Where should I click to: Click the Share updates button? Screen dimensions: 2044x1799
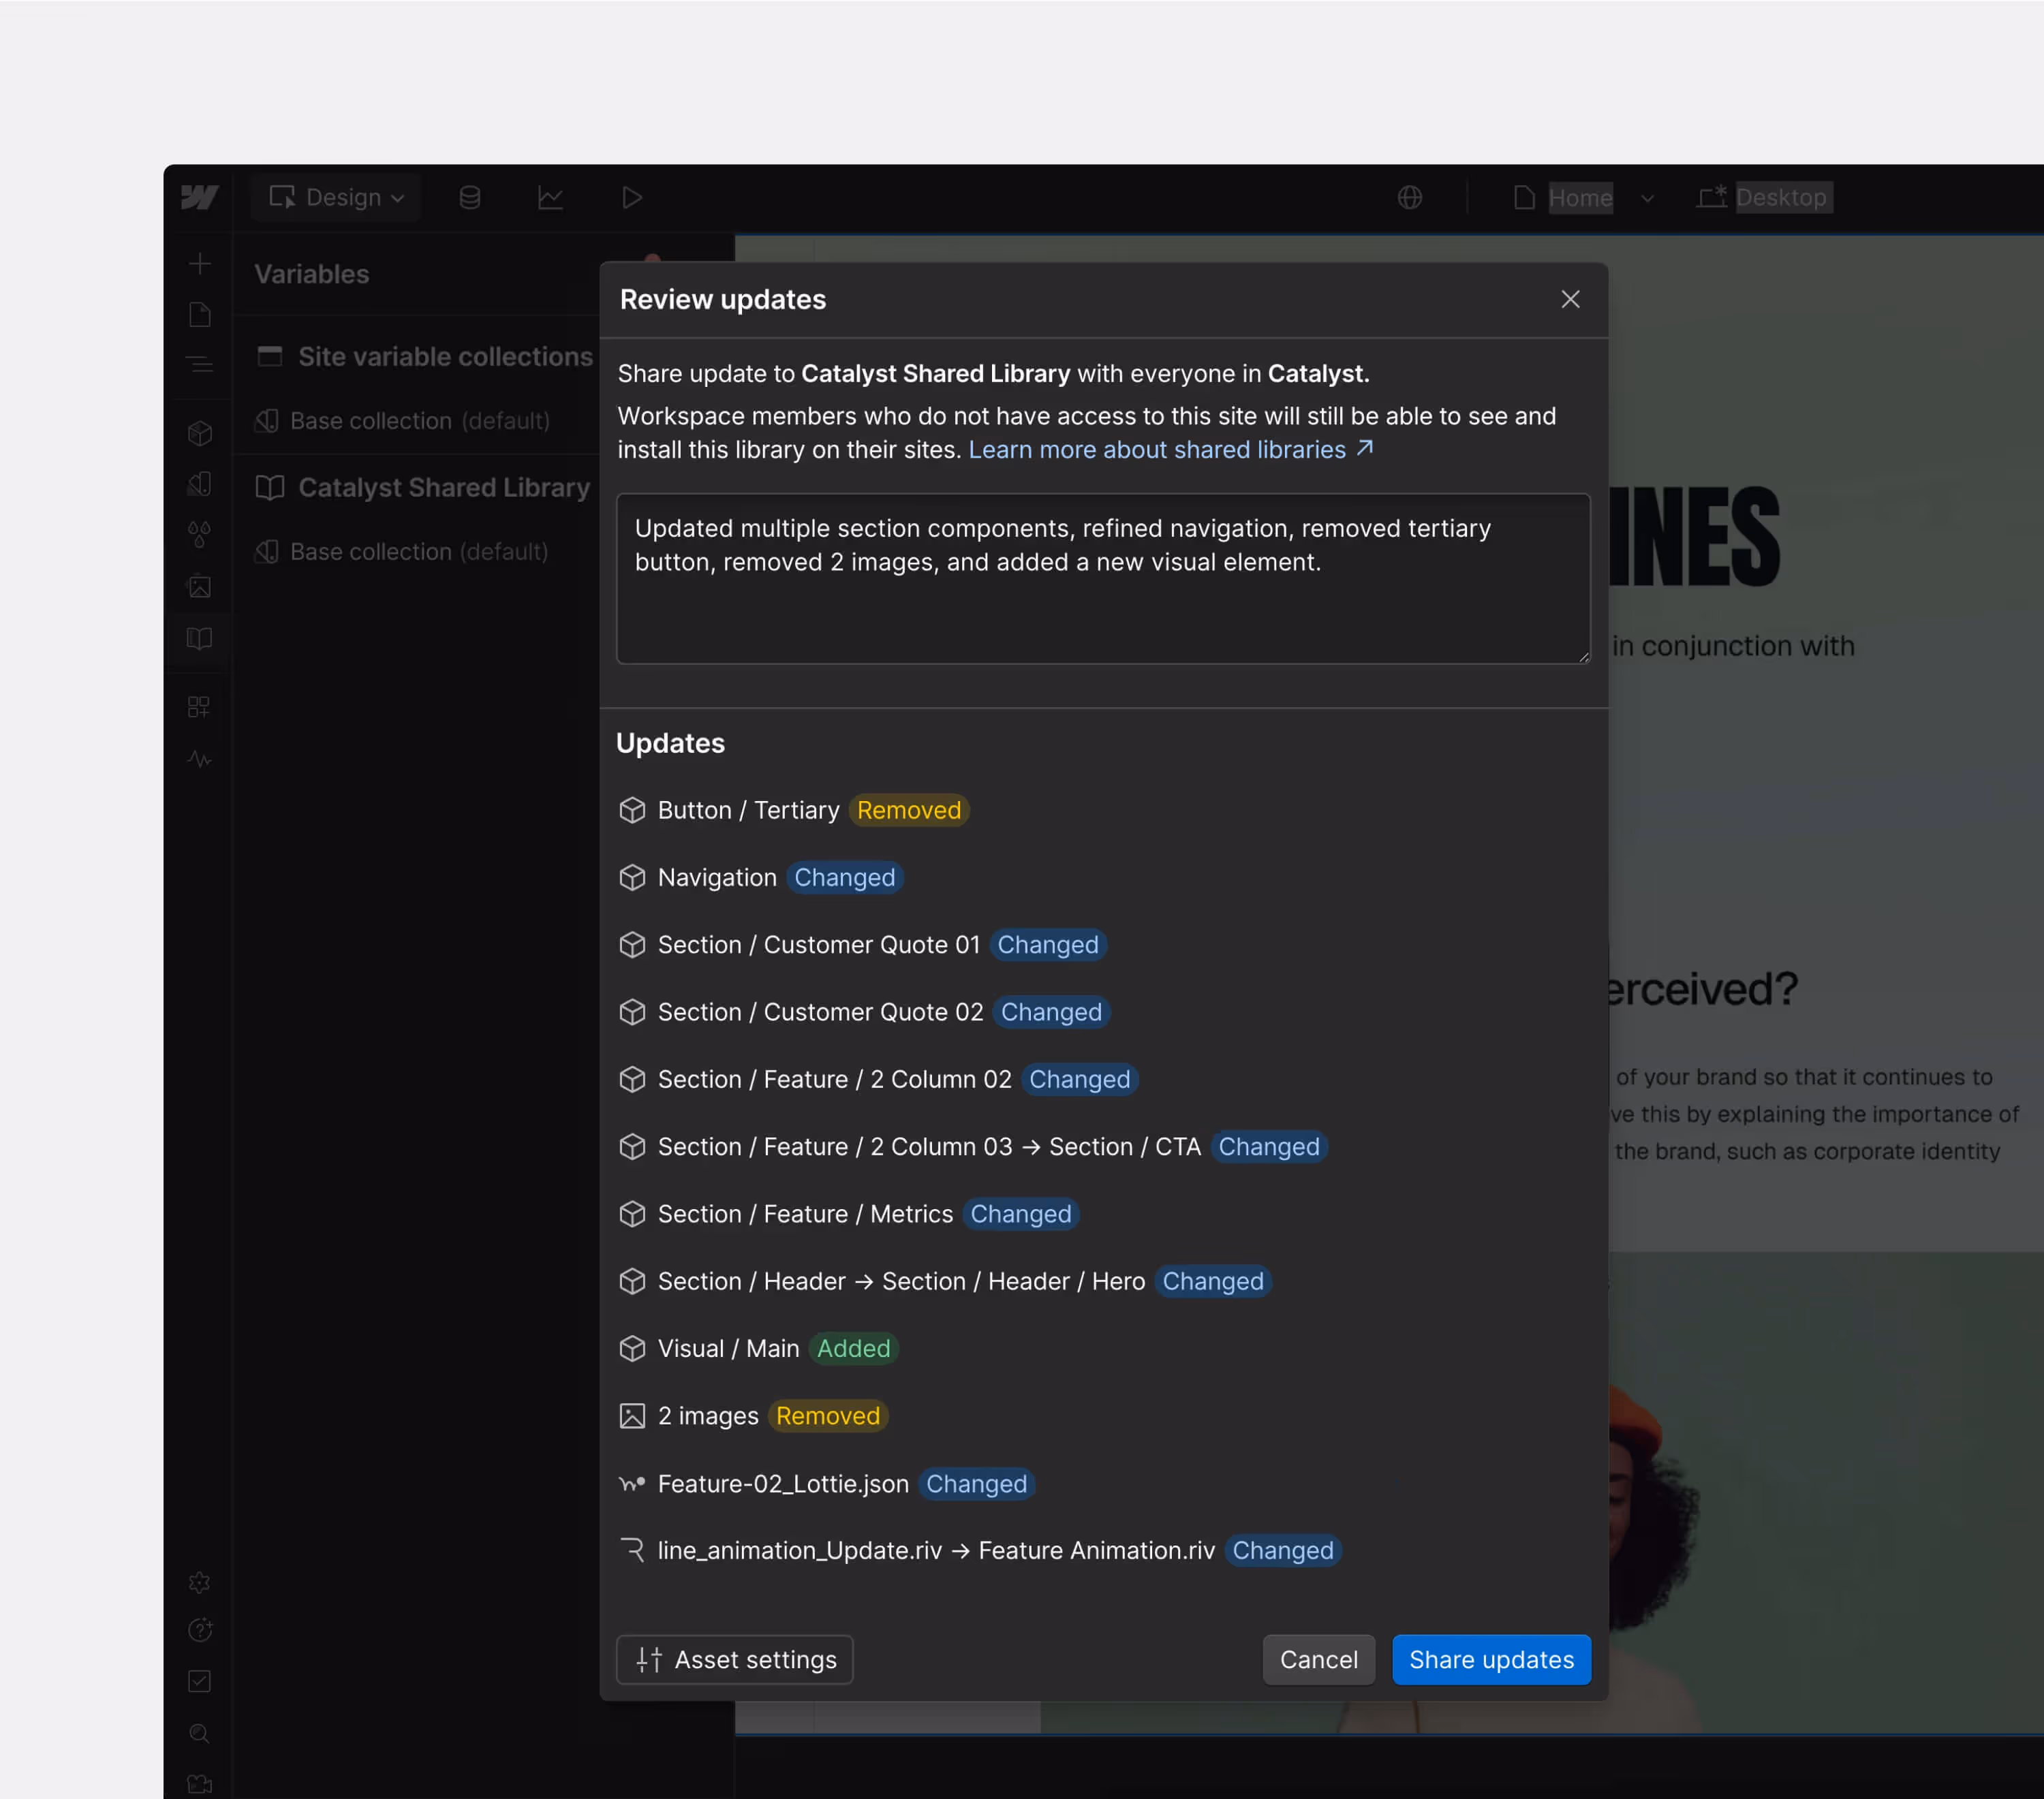[1490, 1659]
